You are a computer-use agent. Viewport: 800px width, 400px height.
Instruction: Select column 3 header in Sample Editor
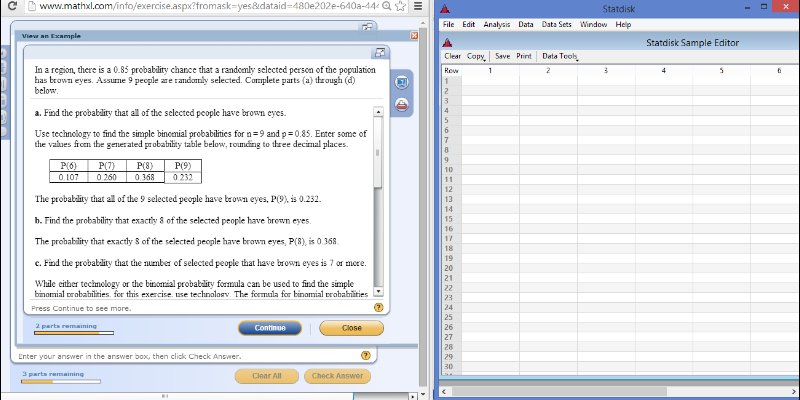pos(606,70)
